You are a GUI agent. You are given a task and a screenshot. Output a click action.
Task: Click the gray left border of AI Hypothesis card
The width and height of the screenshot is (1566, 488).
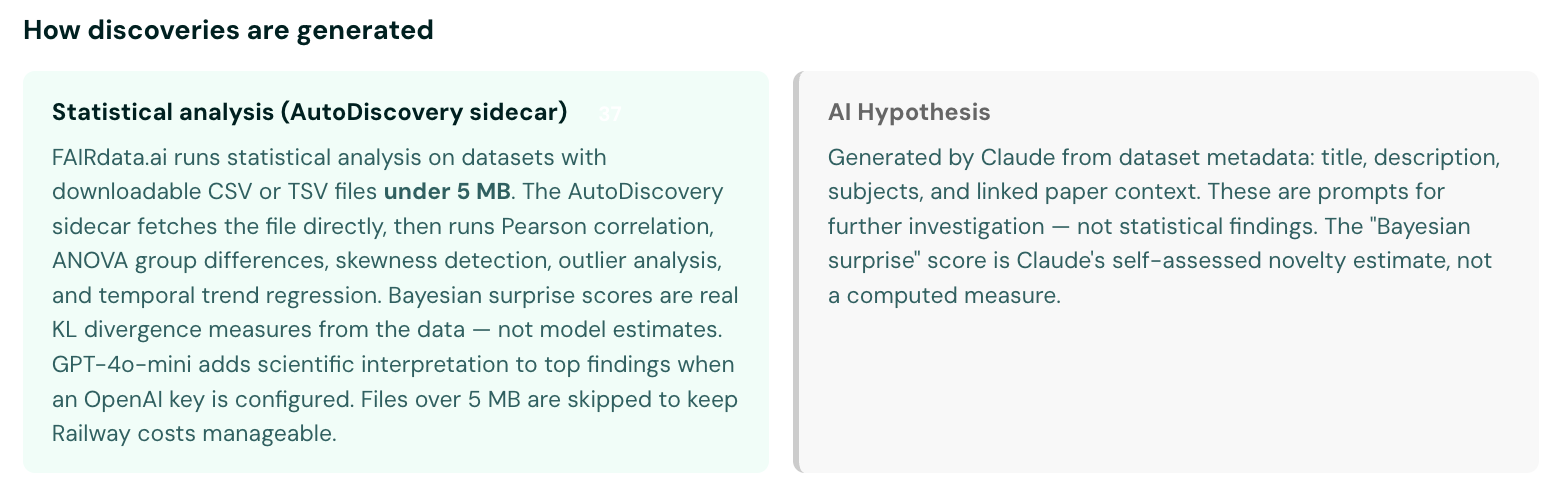pyautogui.click(x=797, y=271)
